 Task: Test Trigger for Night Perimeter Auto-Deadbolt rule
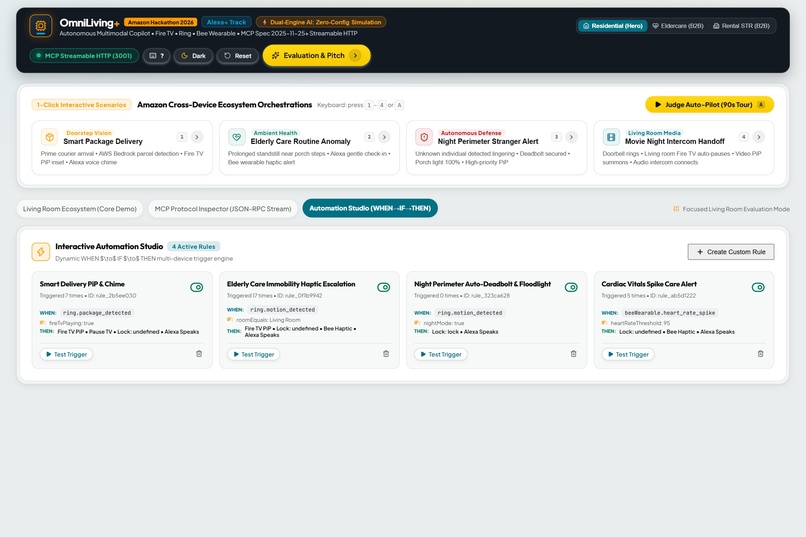click(x=441, y=354)
